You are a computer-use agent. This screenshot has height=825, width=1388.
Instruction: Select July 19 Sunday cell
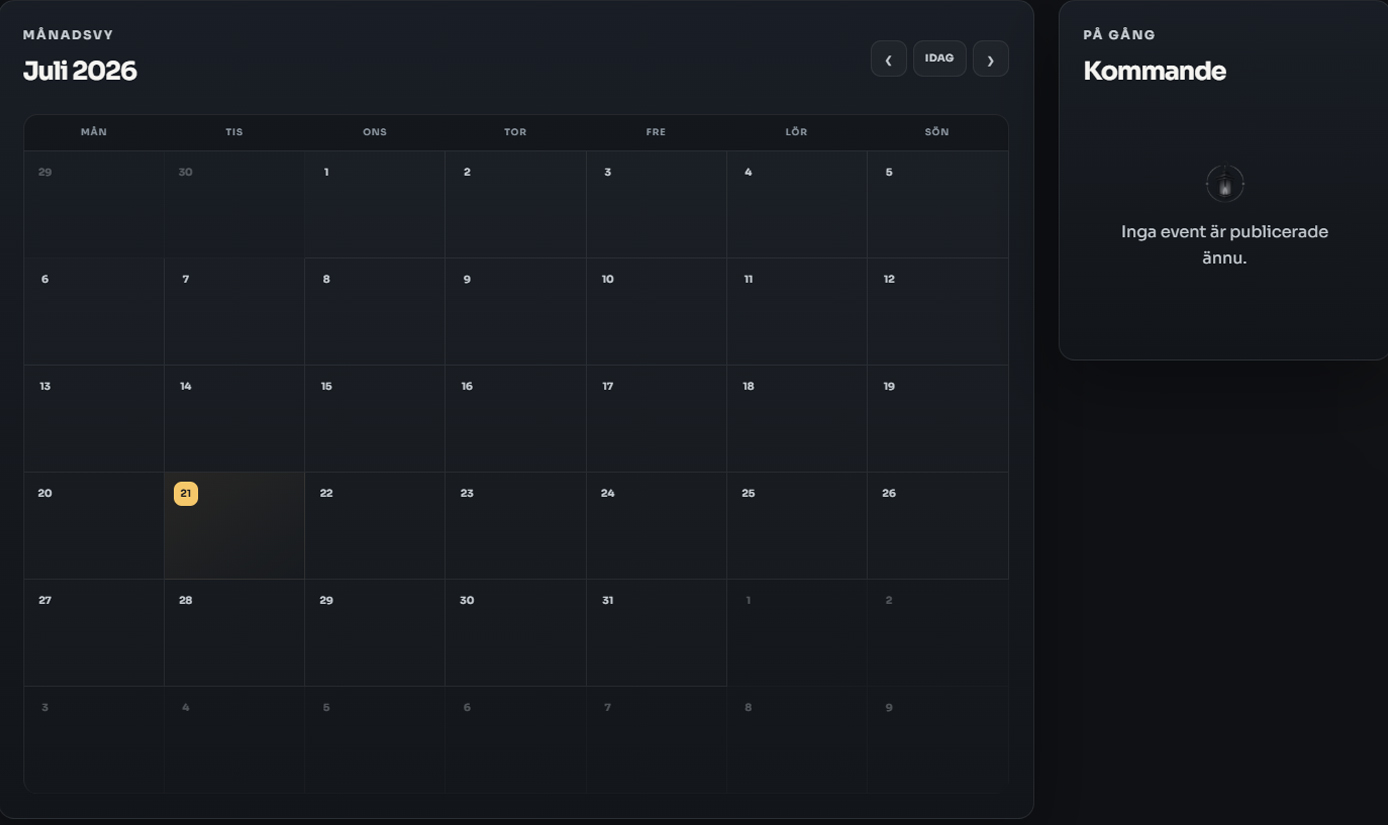[938, 418]
